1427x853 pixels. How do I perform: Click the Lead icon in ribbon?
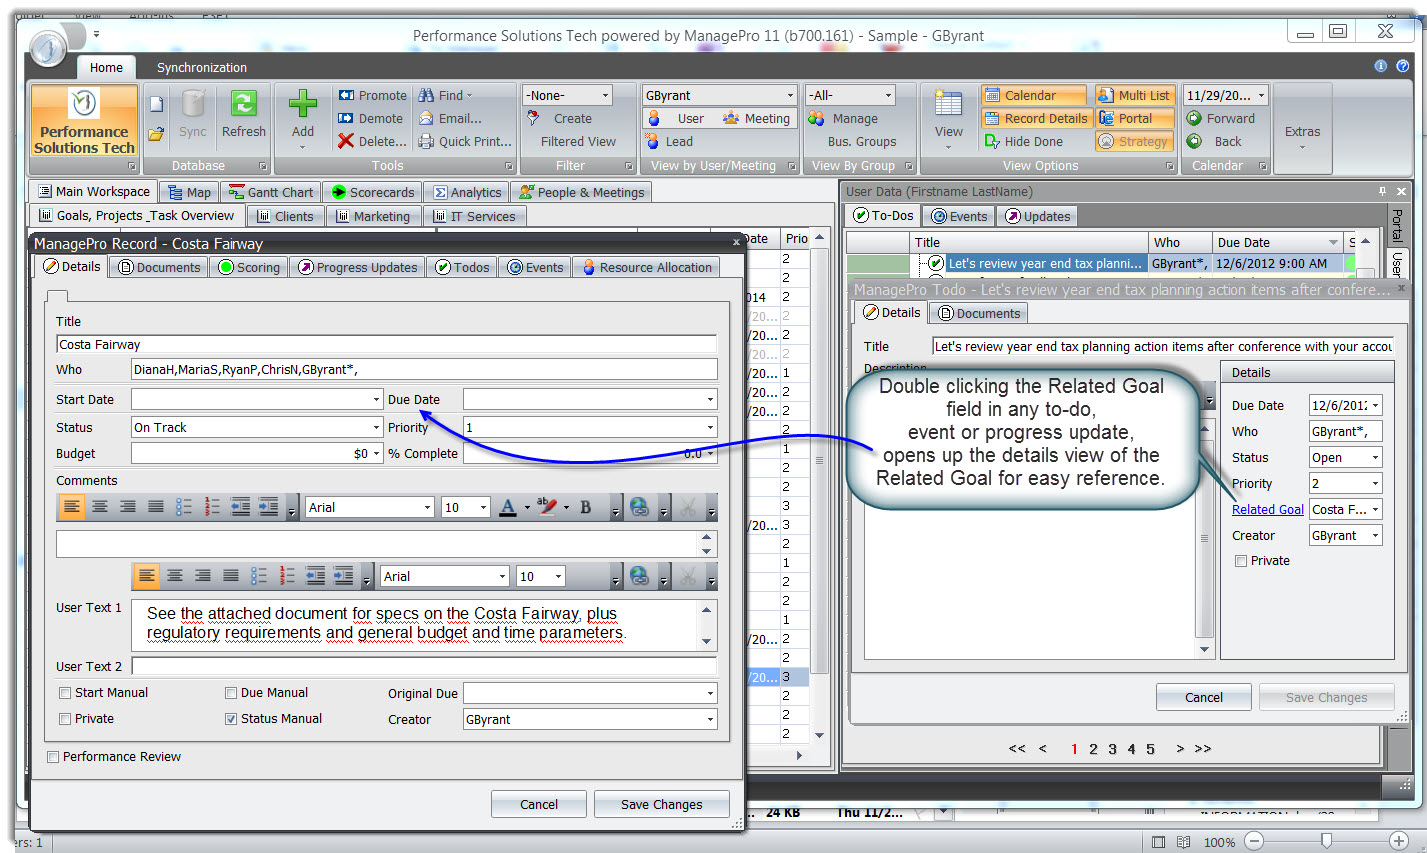pyautogui.click(x=653, y=141)
